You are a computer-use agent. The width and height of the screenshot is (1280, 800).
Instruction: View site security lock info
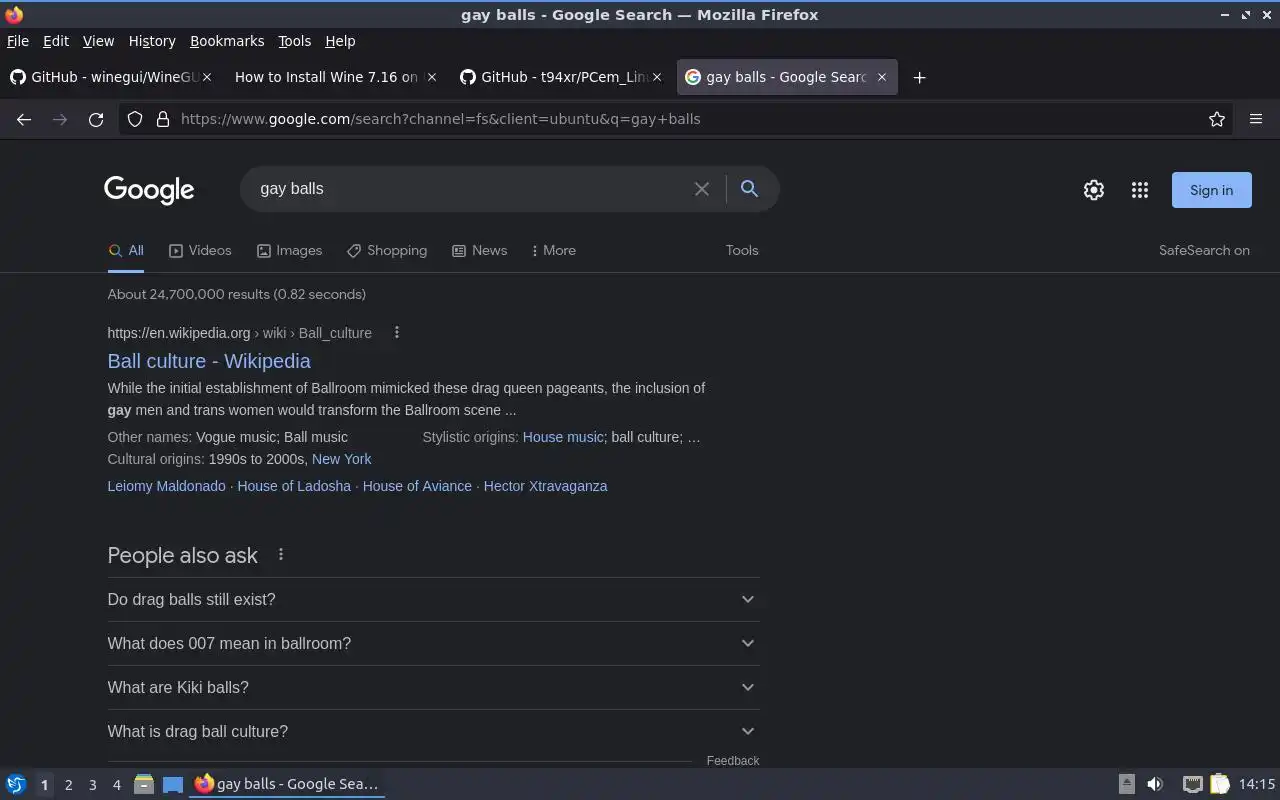pyautogui.click(x=163, y=119)
